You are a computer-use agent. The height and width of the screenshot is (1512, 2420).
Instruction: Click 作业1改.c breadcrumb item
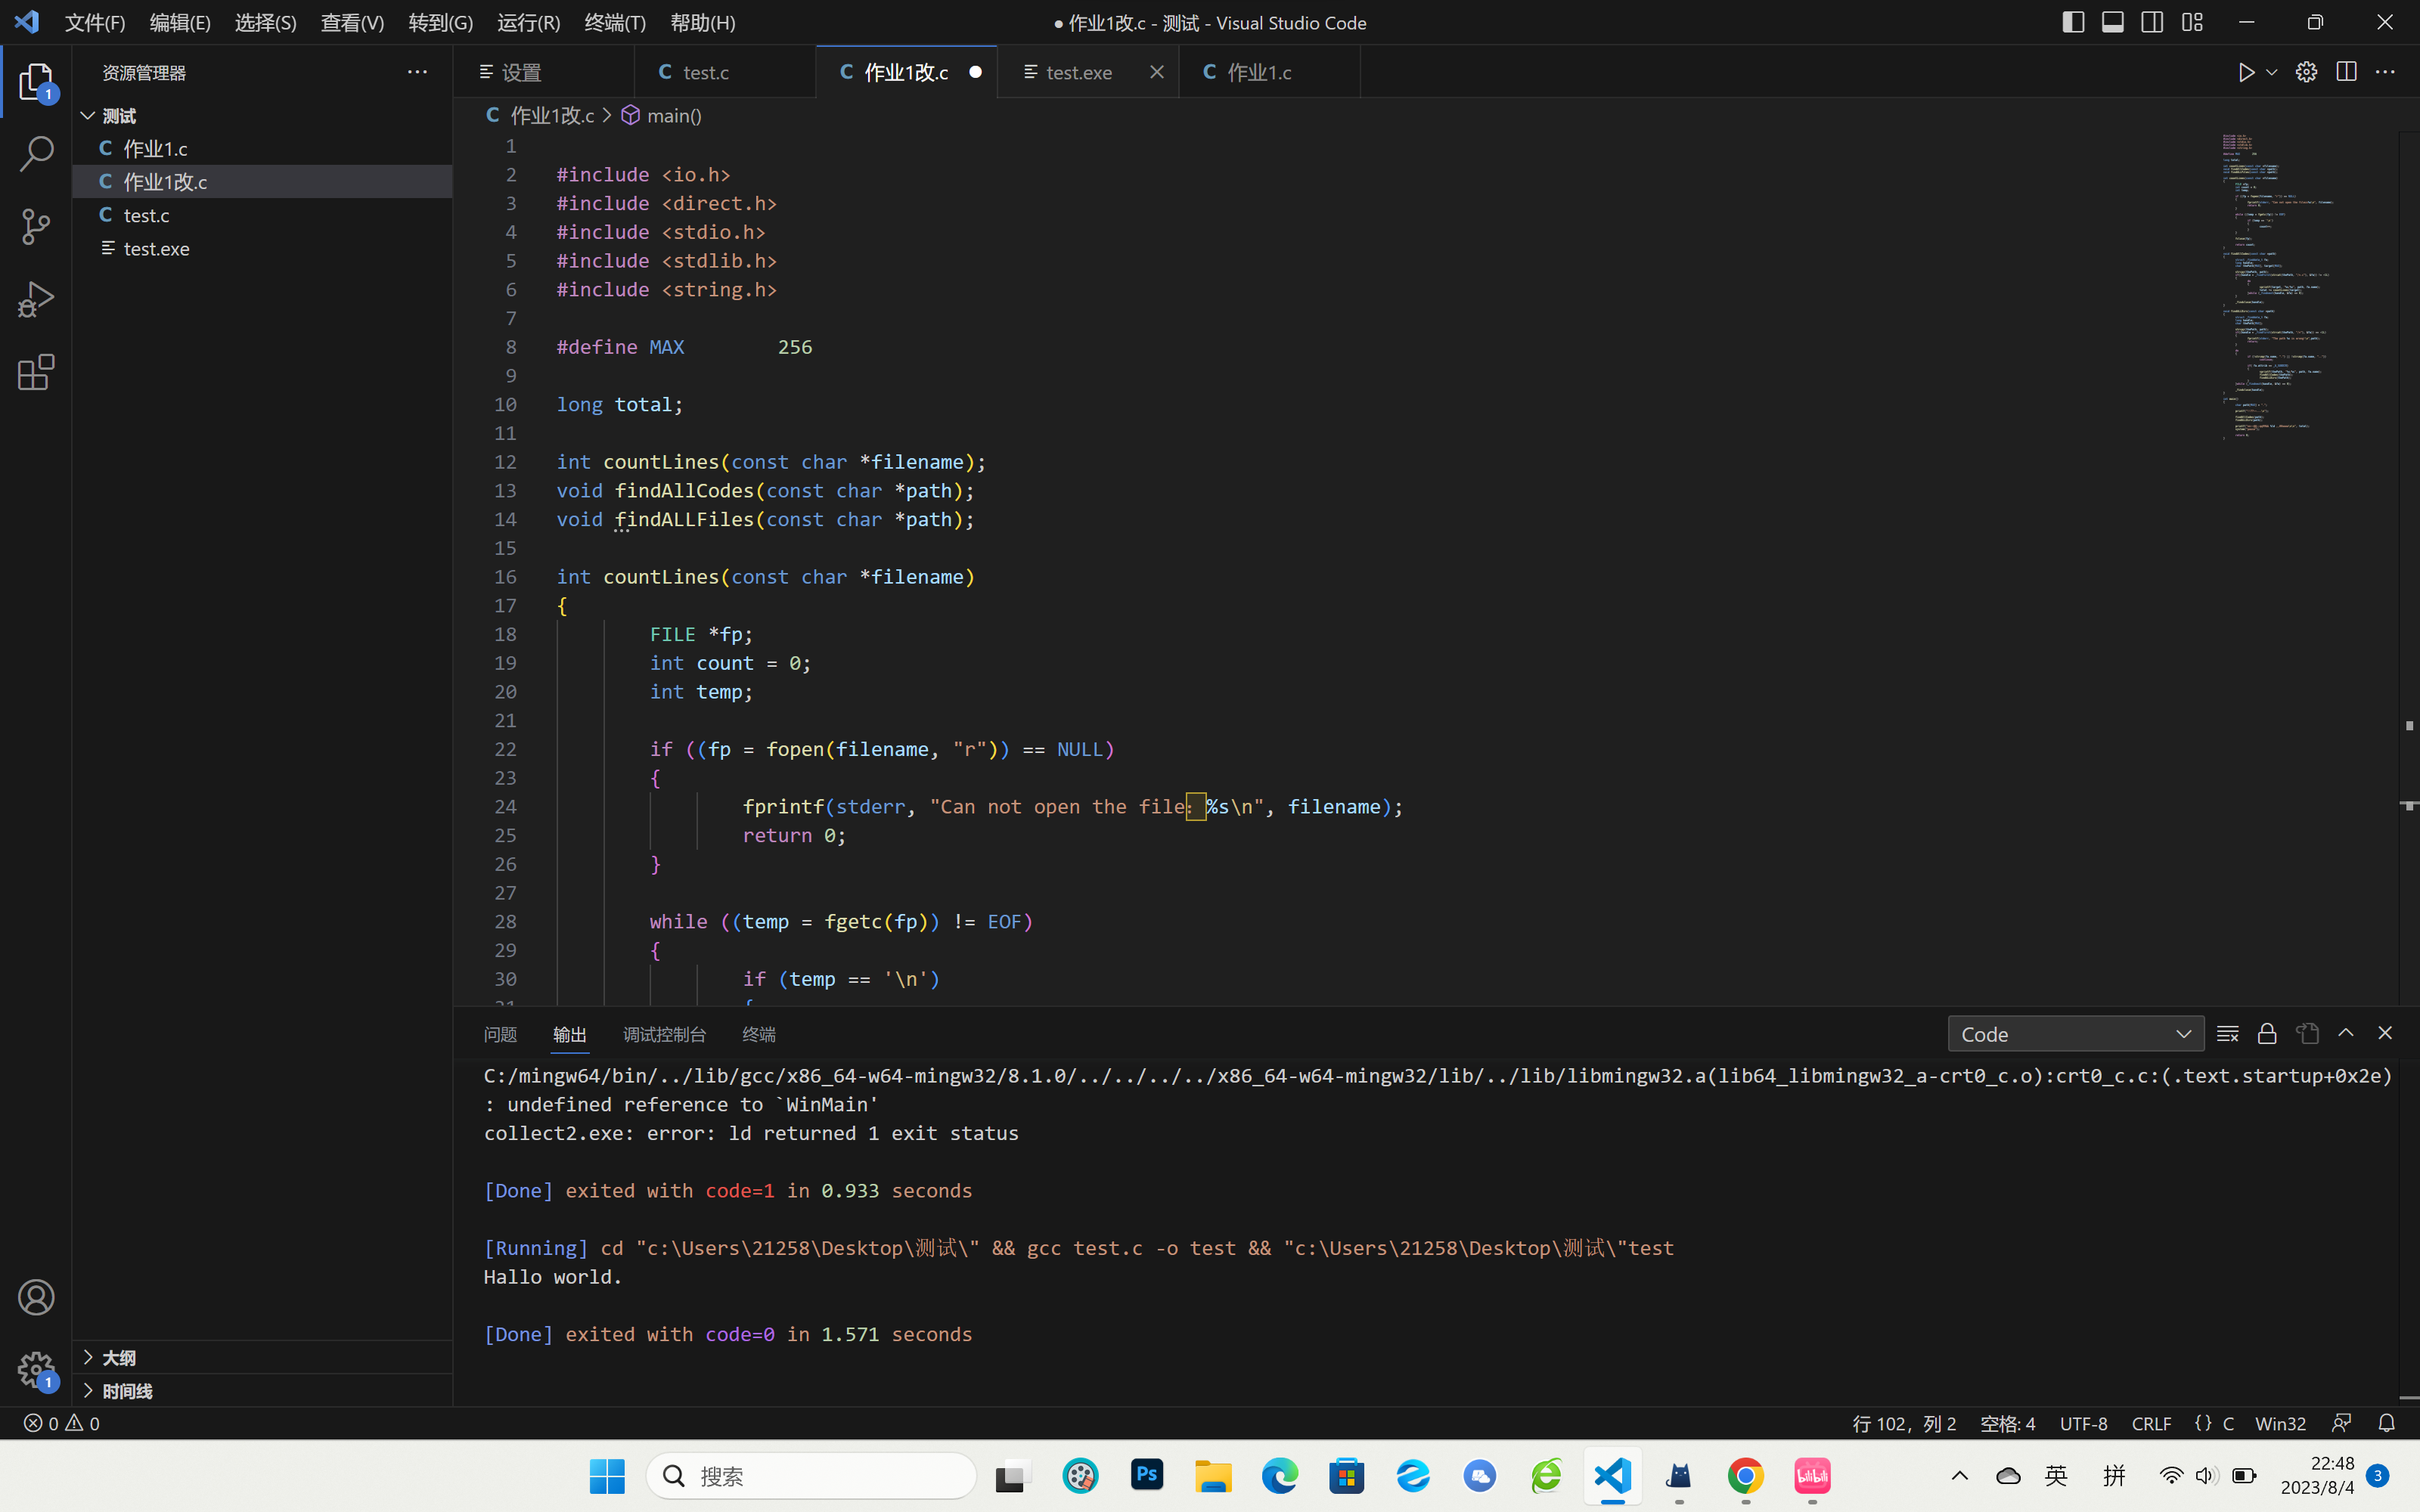pyautogui.click(x=540, y=115)
